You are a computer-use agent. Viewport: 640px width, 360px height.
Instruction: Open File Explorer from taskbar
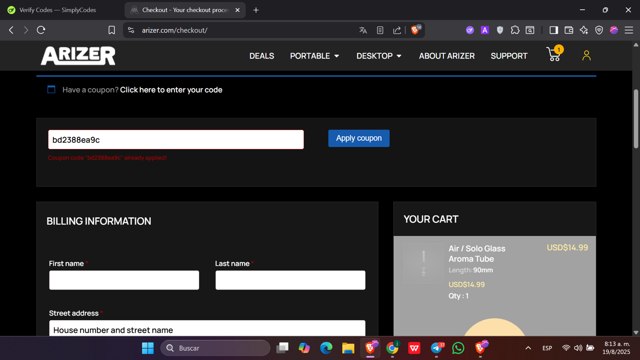(x=348, y=348)
